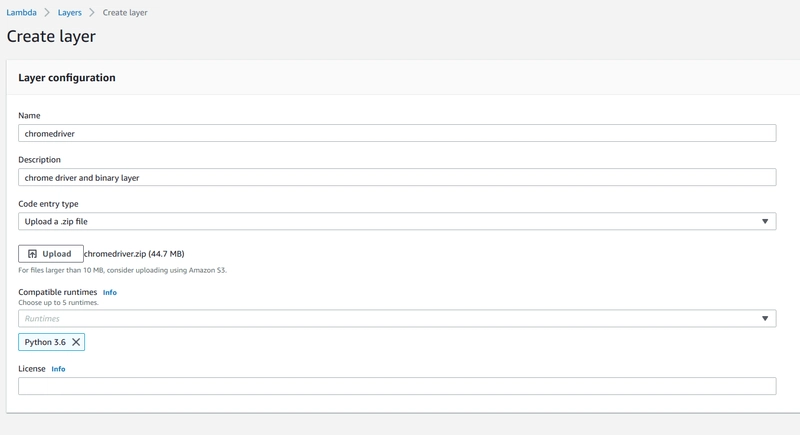Click the Layer configuration panel header
Screen dimensions: 800x435
point(67,78)
